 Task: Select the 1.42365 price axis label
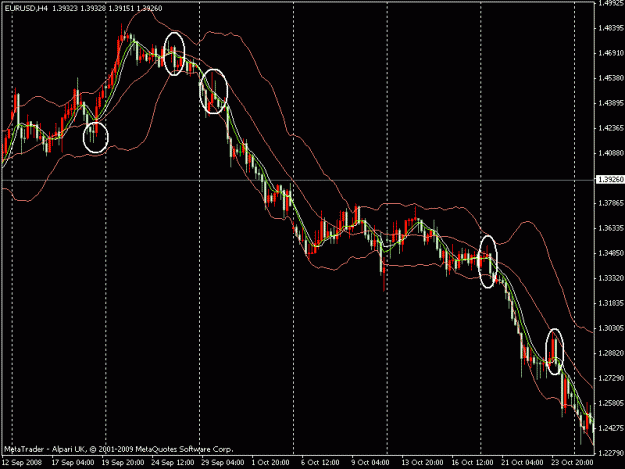coord(611,128)
